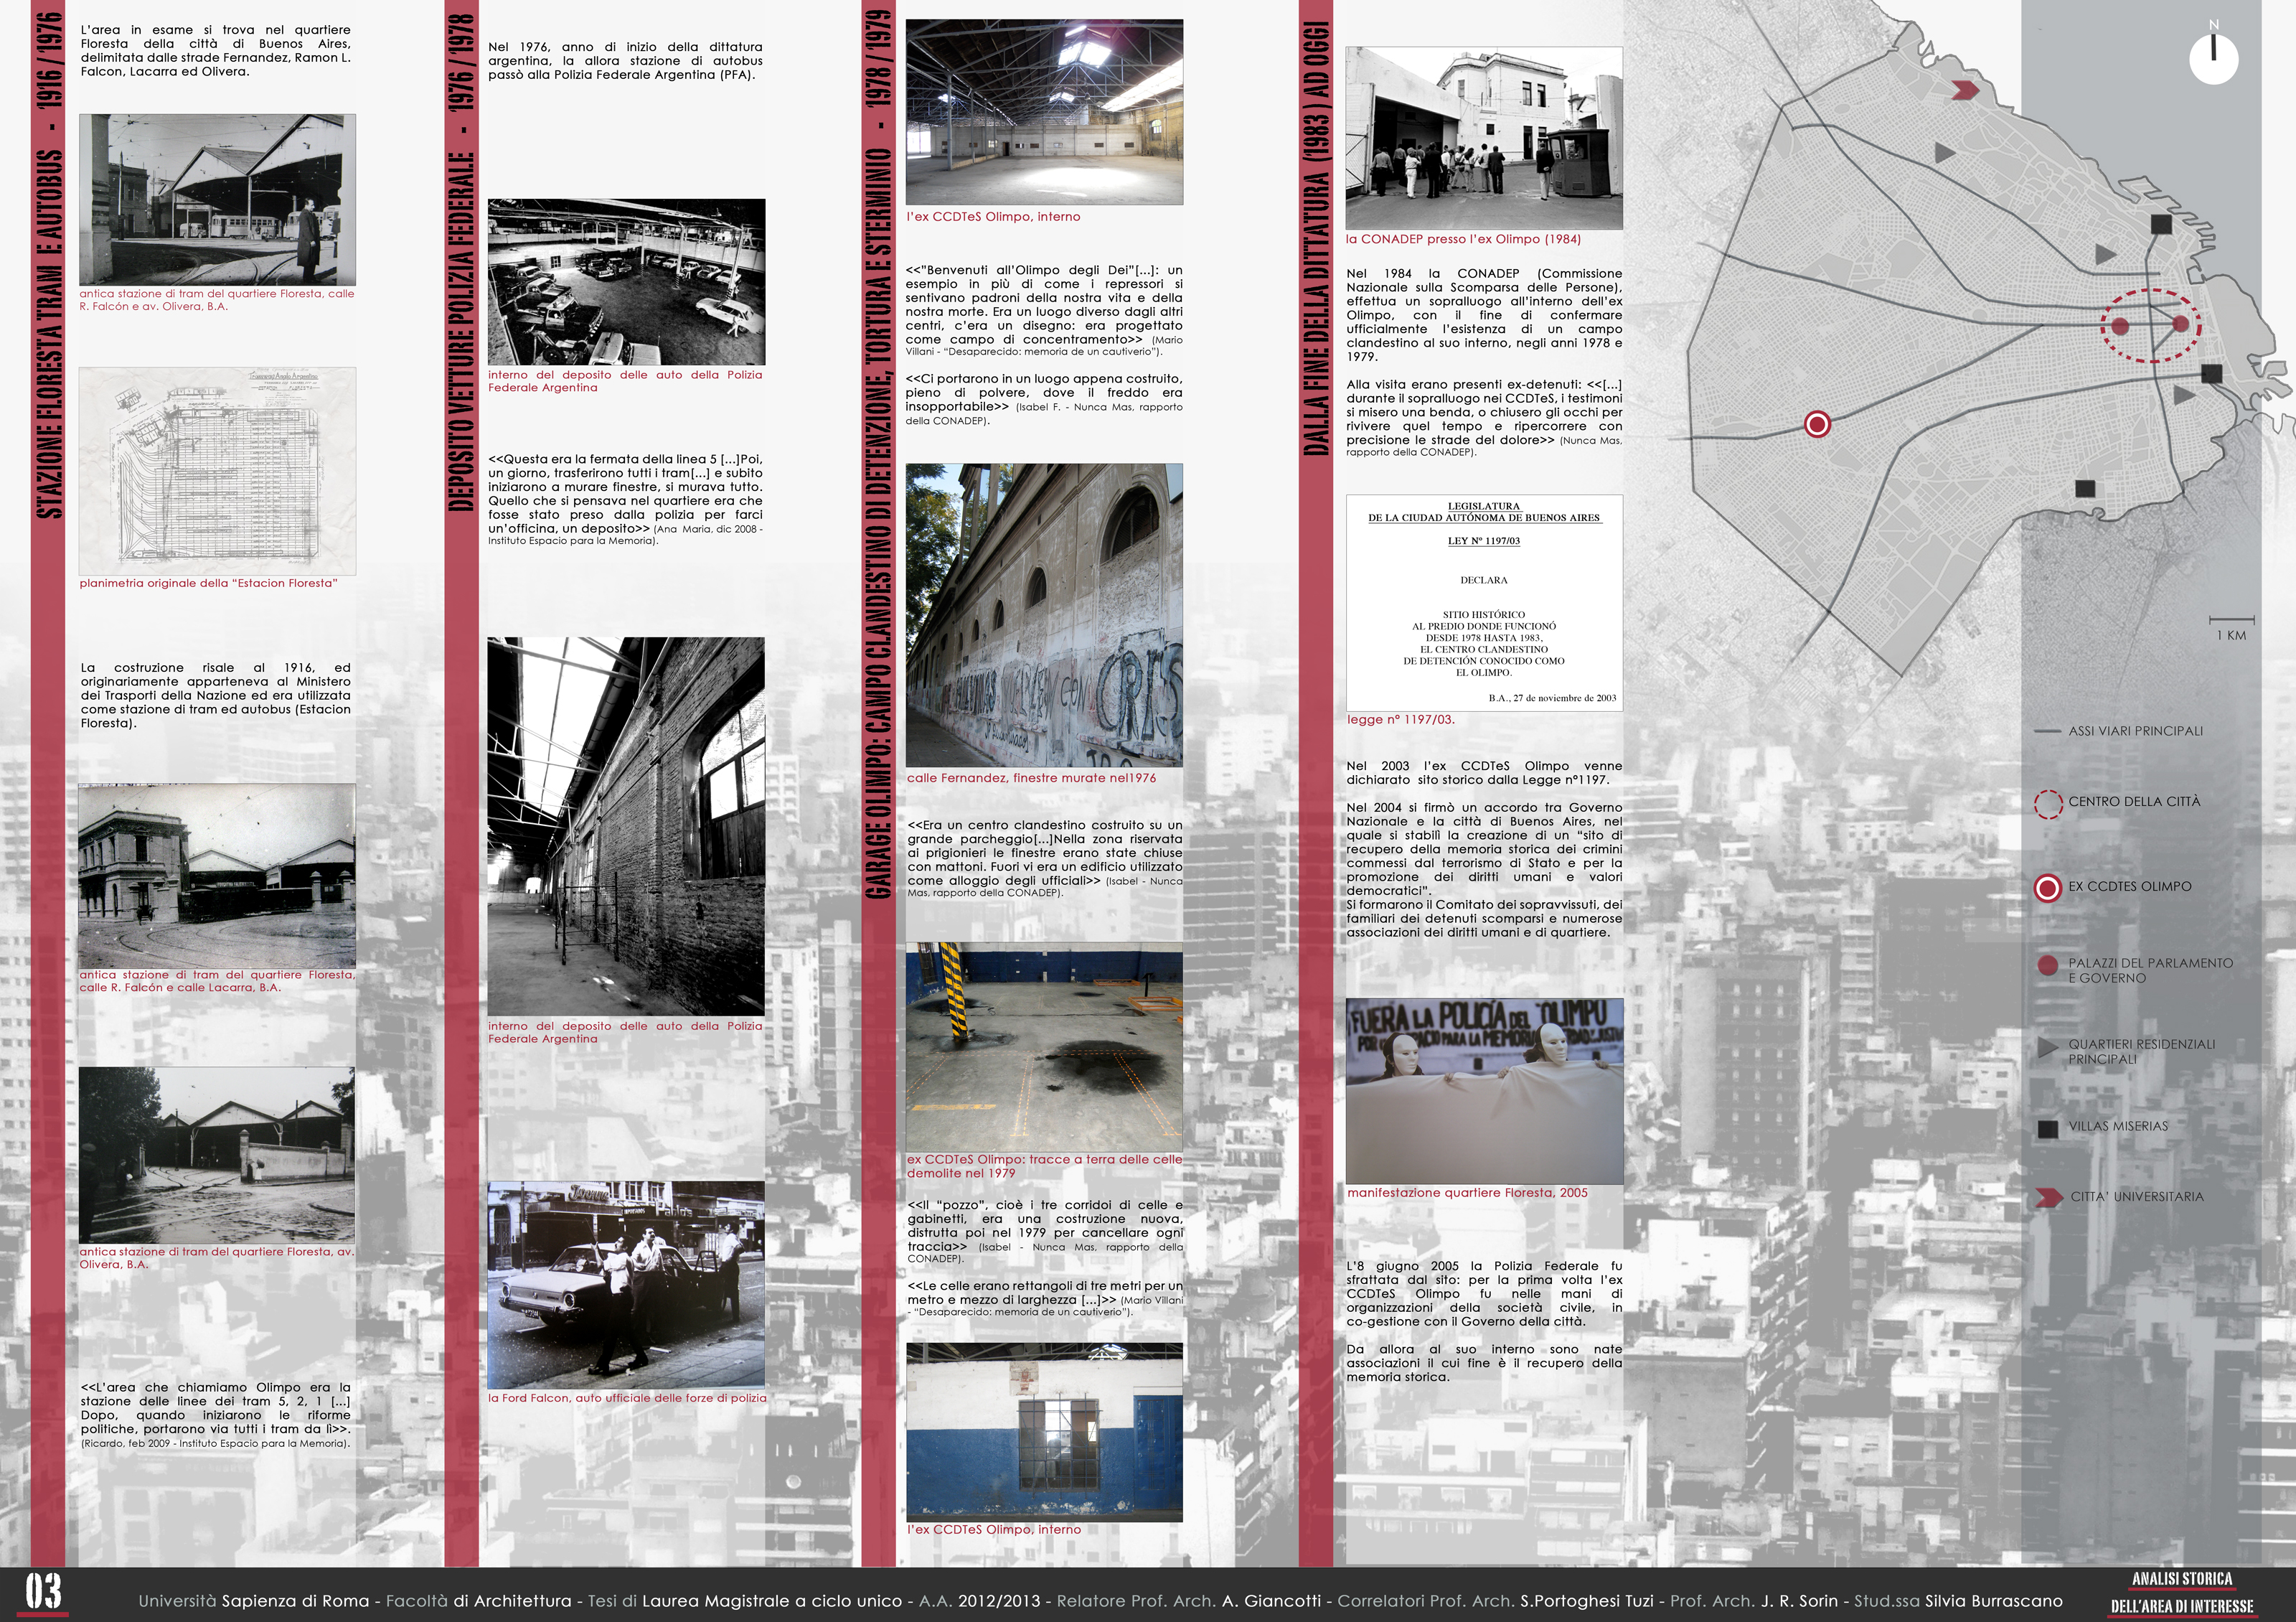
Task: Open the original Estacion Floresta plan drawing
Action: point(217,471)
